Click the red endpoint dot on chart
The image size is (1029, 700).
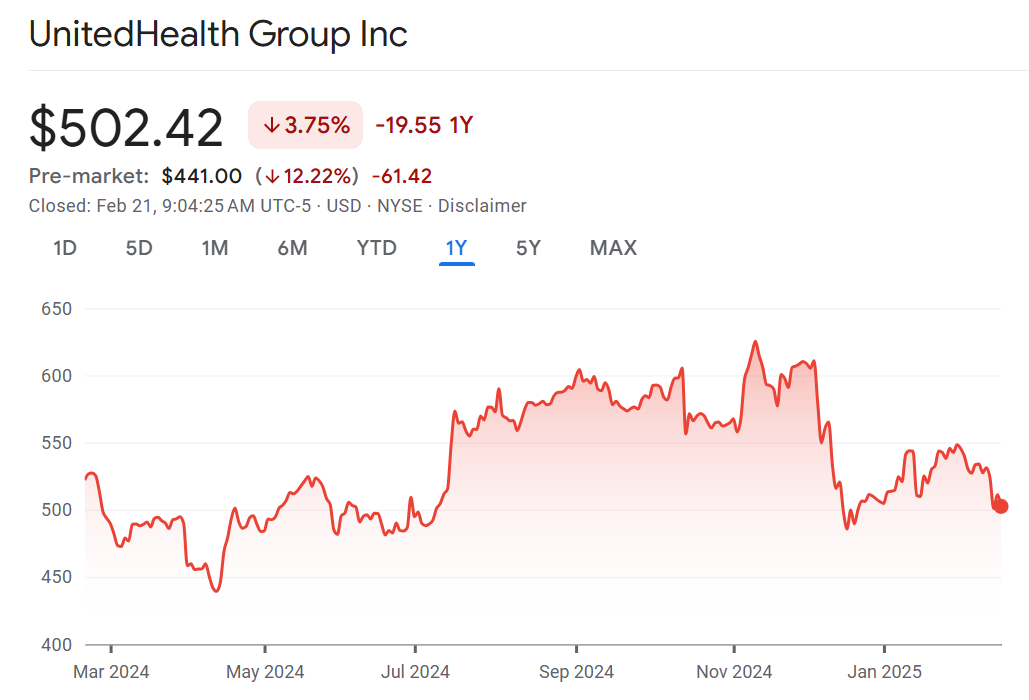(x=1000, y=507)
